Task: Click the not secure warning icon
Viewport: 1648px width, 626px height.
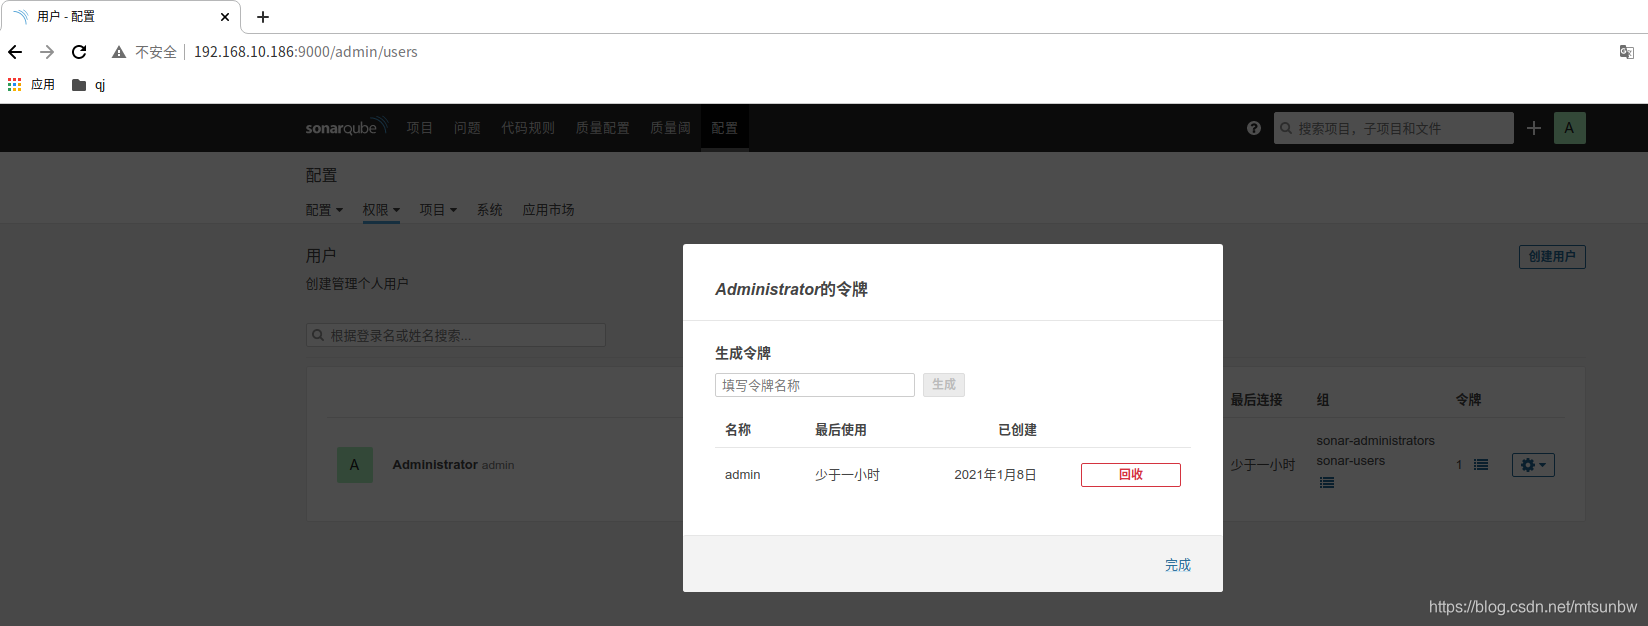Action: (119, 52)
